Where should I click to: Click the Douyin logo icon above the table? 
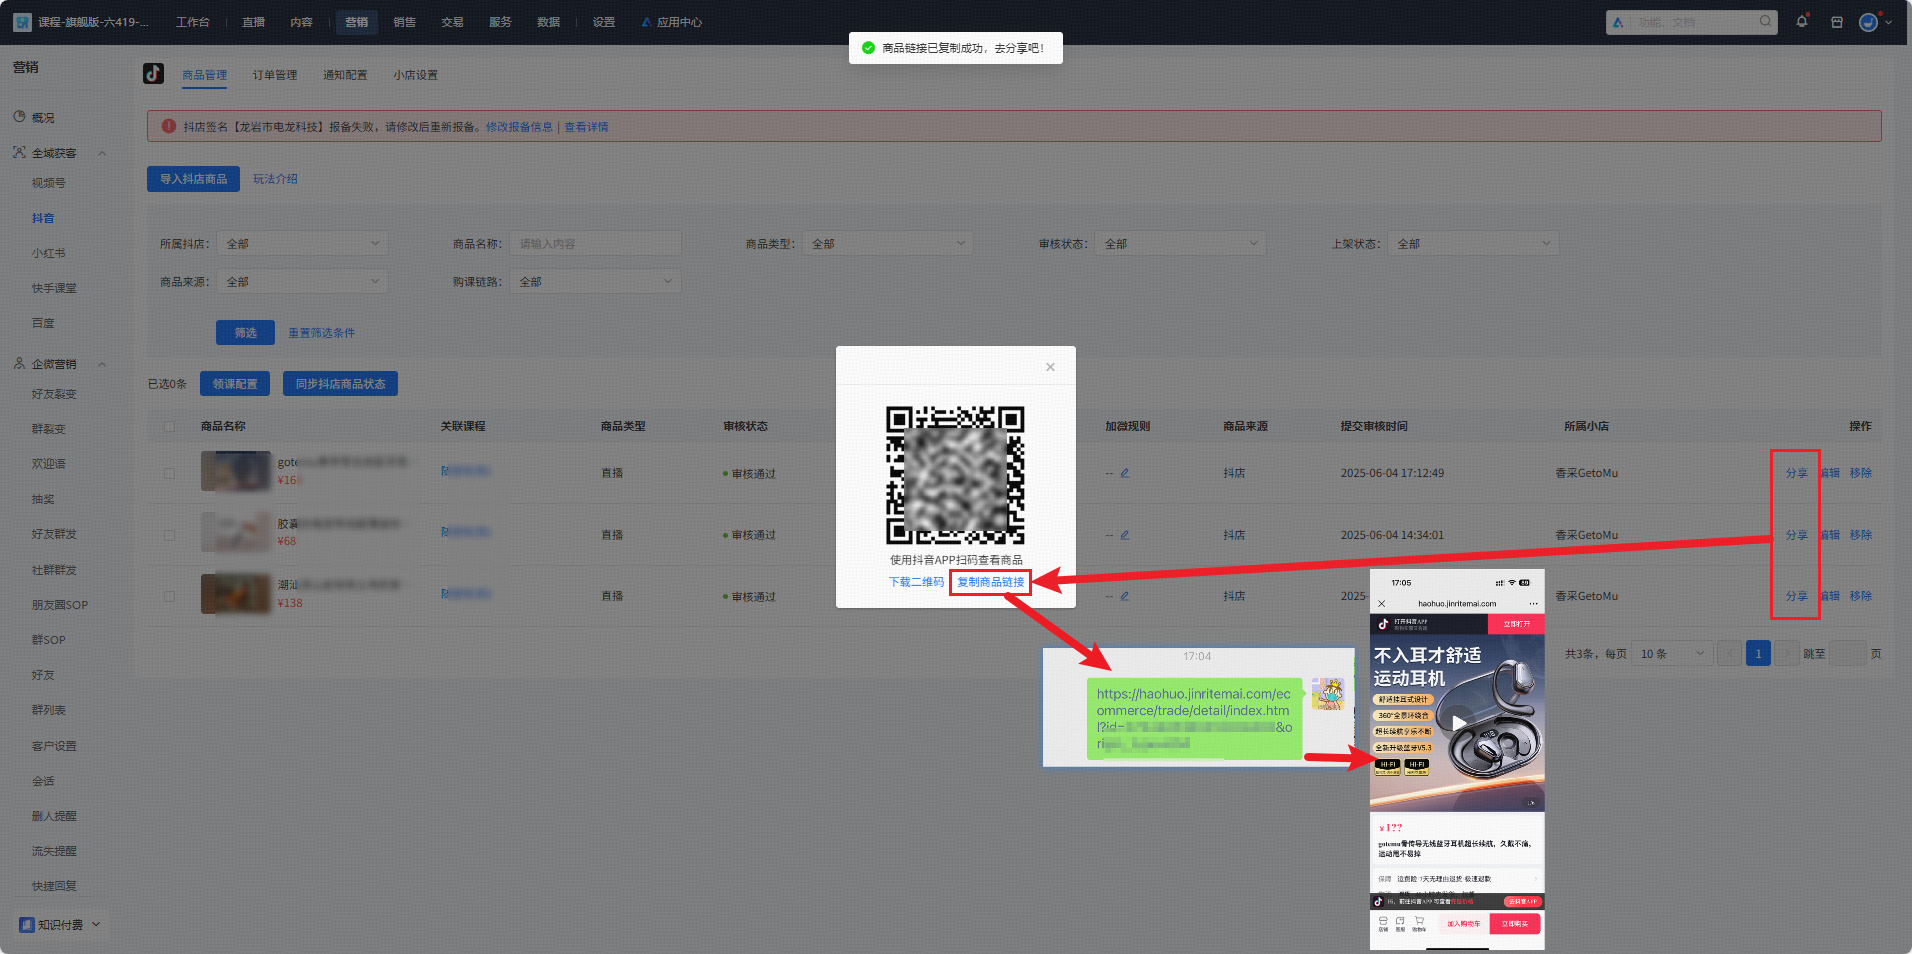coord(153,74)
